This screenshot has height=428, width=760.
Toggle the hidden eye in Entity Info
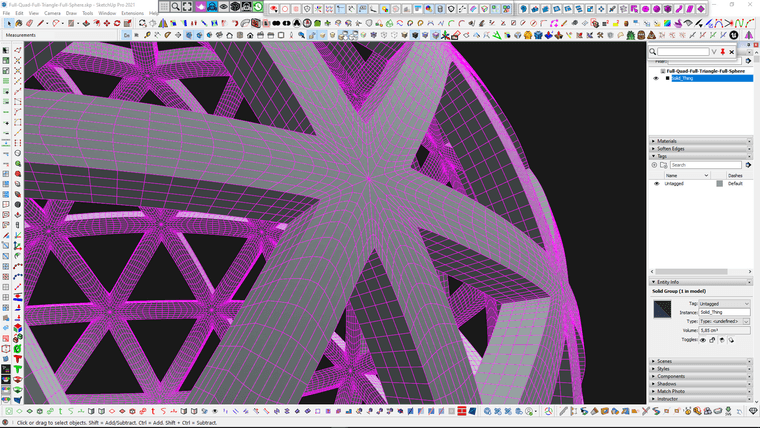pyautogui.click(x=703, y=340)
